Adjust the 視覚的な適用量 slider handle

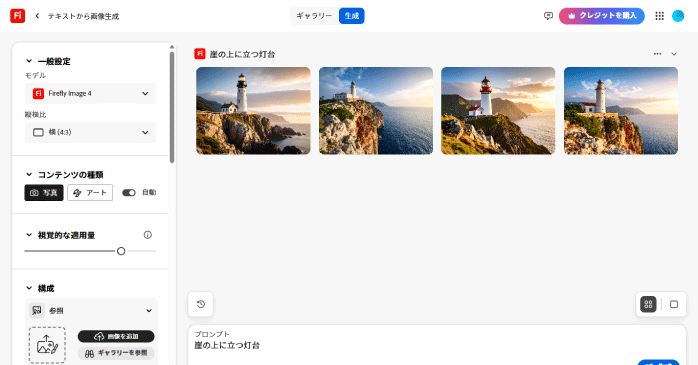click(121, 251)
